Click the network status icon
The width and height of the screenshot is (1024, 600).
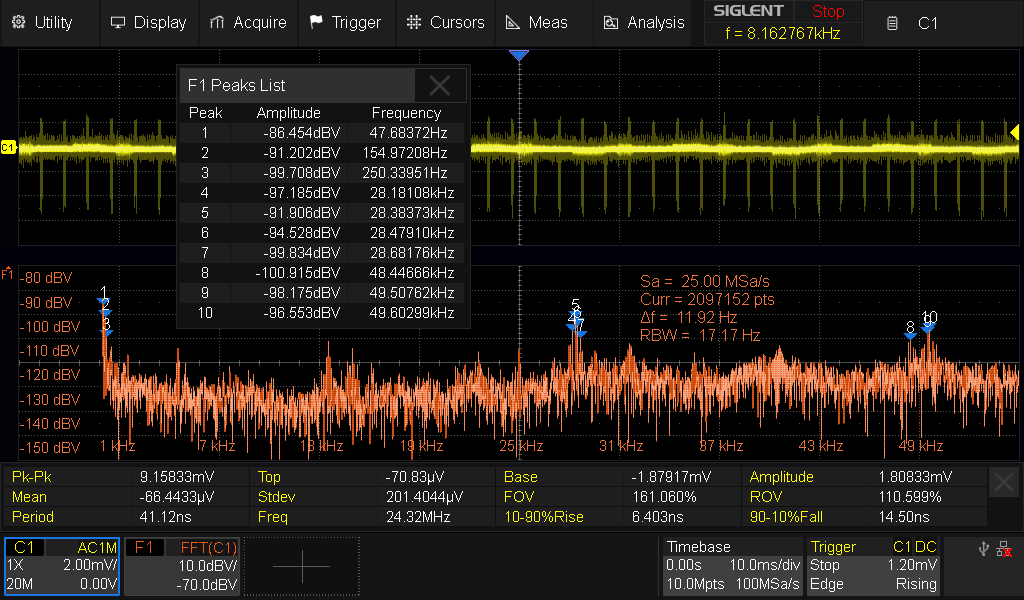coord(1004,548)
